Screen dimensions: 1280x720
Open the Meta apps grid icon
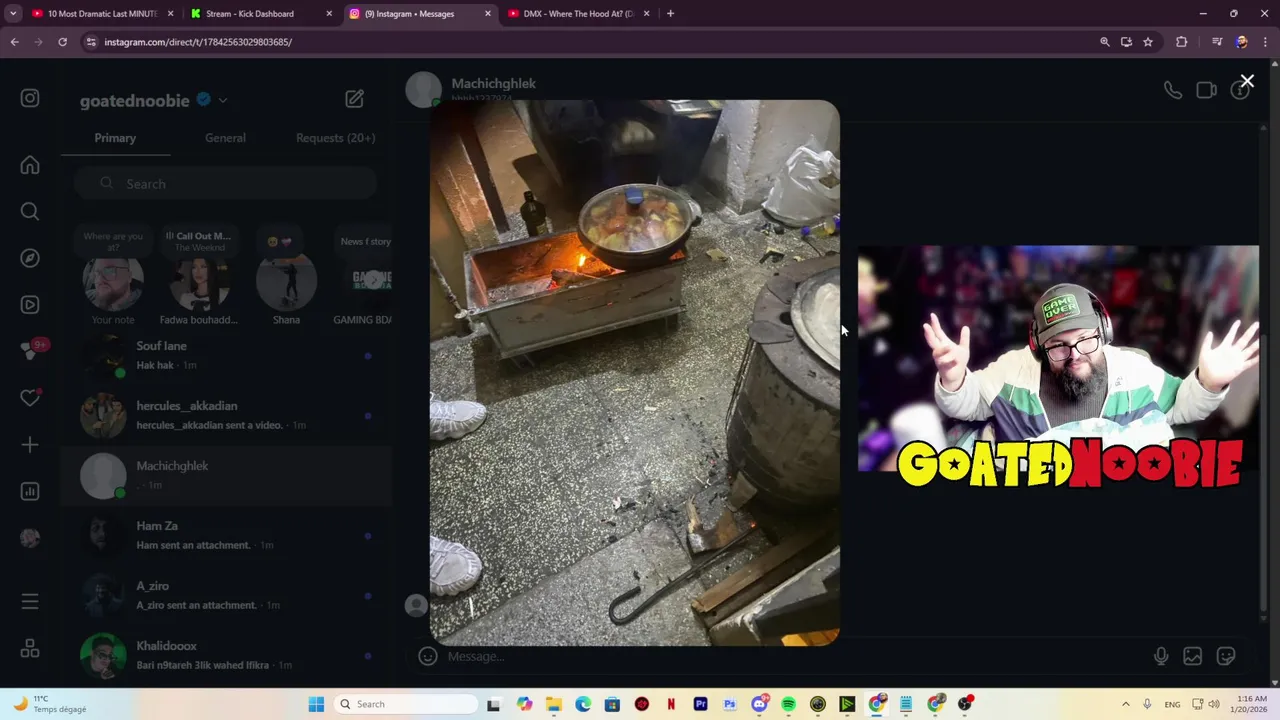coord(30,649)
